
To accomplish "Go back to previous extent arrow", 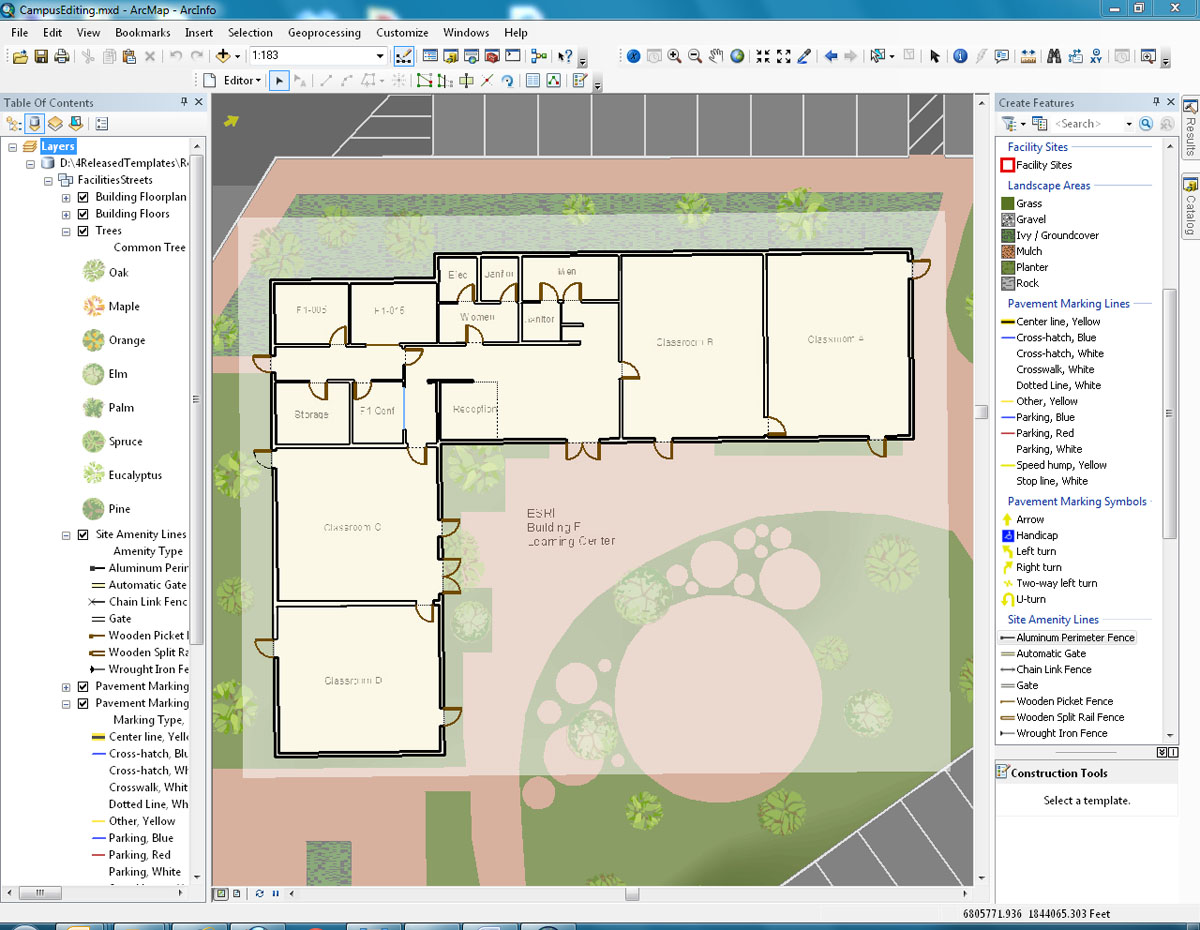I will [x=830, y=56].
